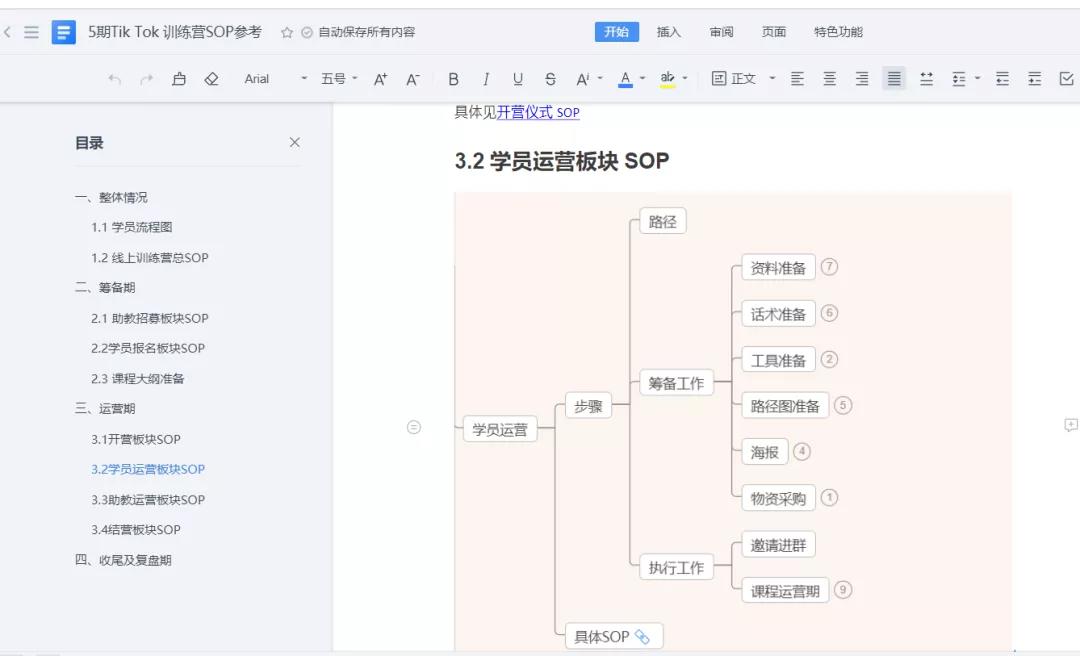Switch to the 插入 tab

click(669, 32)
